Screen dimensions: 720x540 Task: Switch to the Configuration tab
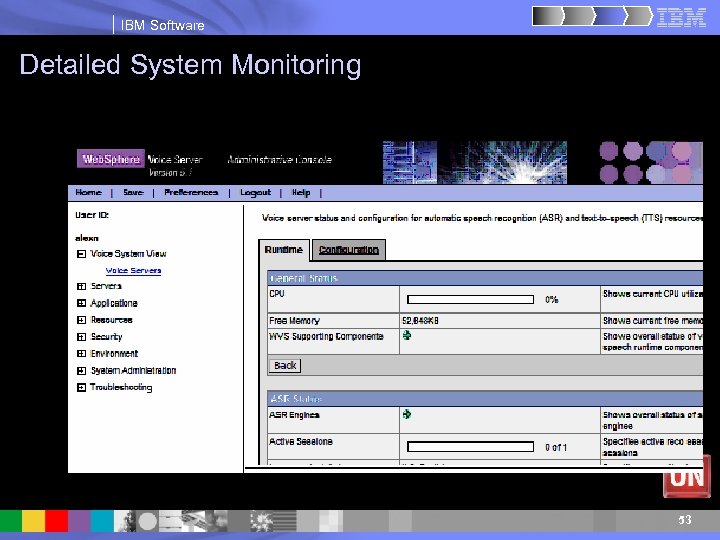click(349, 250)
